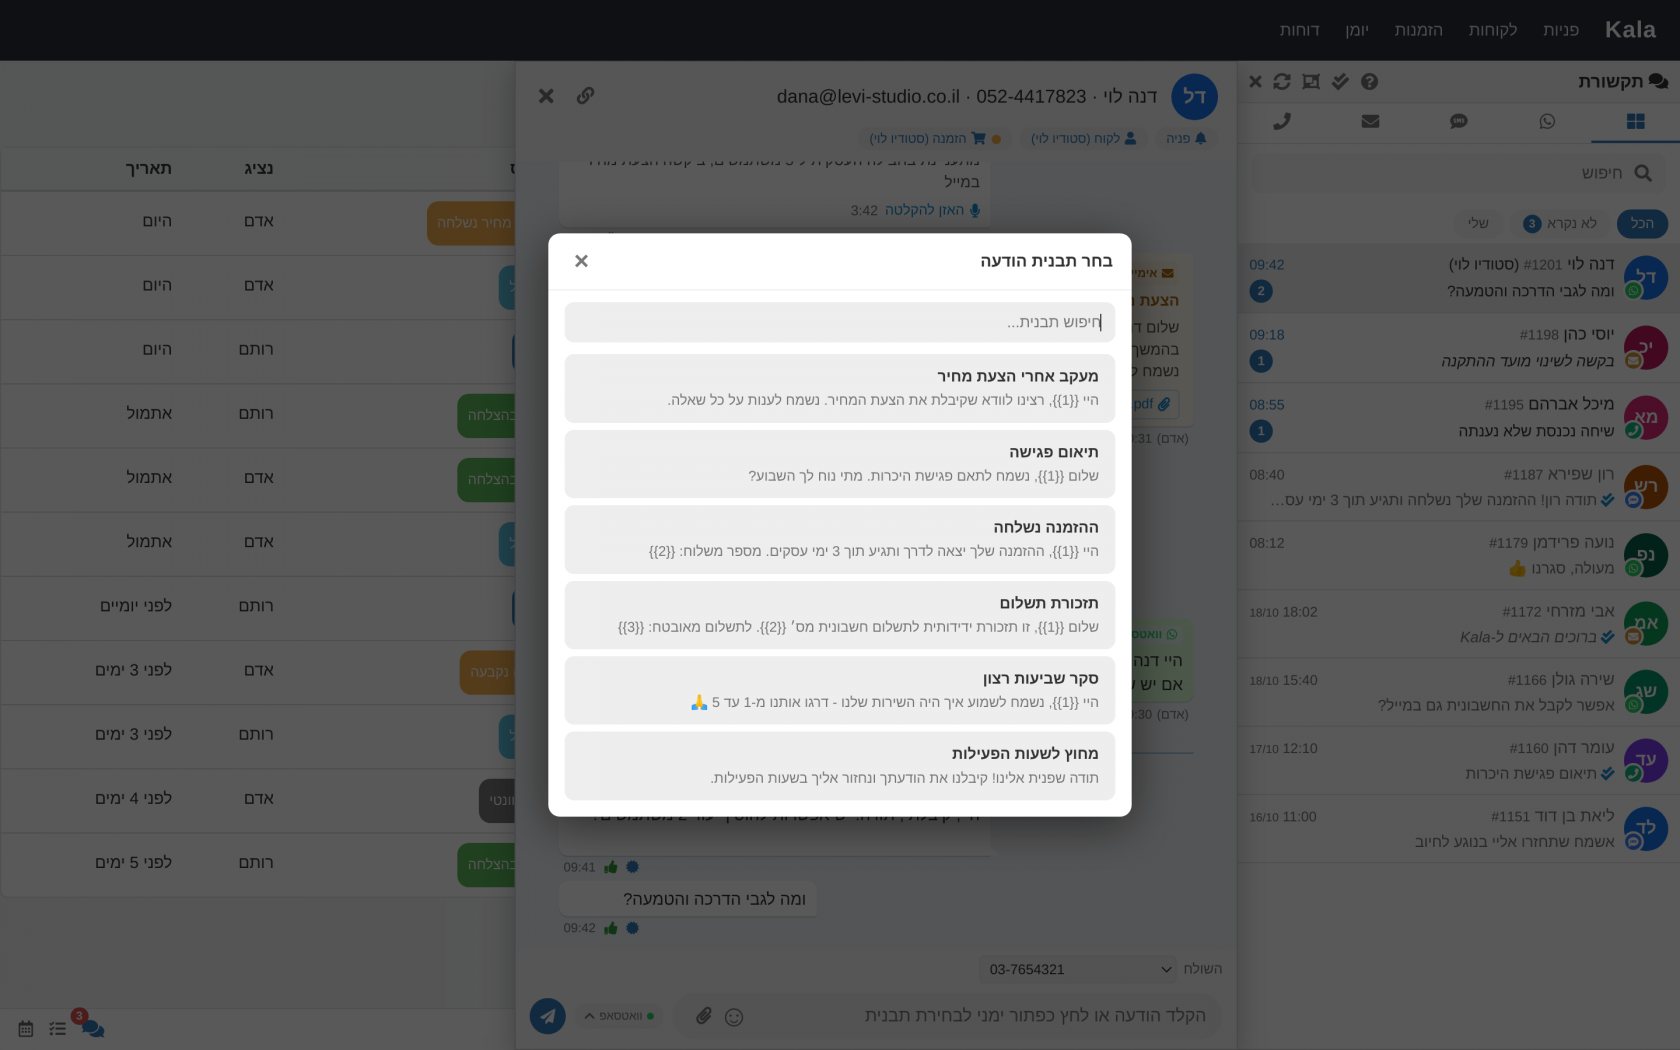Click the mark-all-read double check icon

tap(1340, 81)
